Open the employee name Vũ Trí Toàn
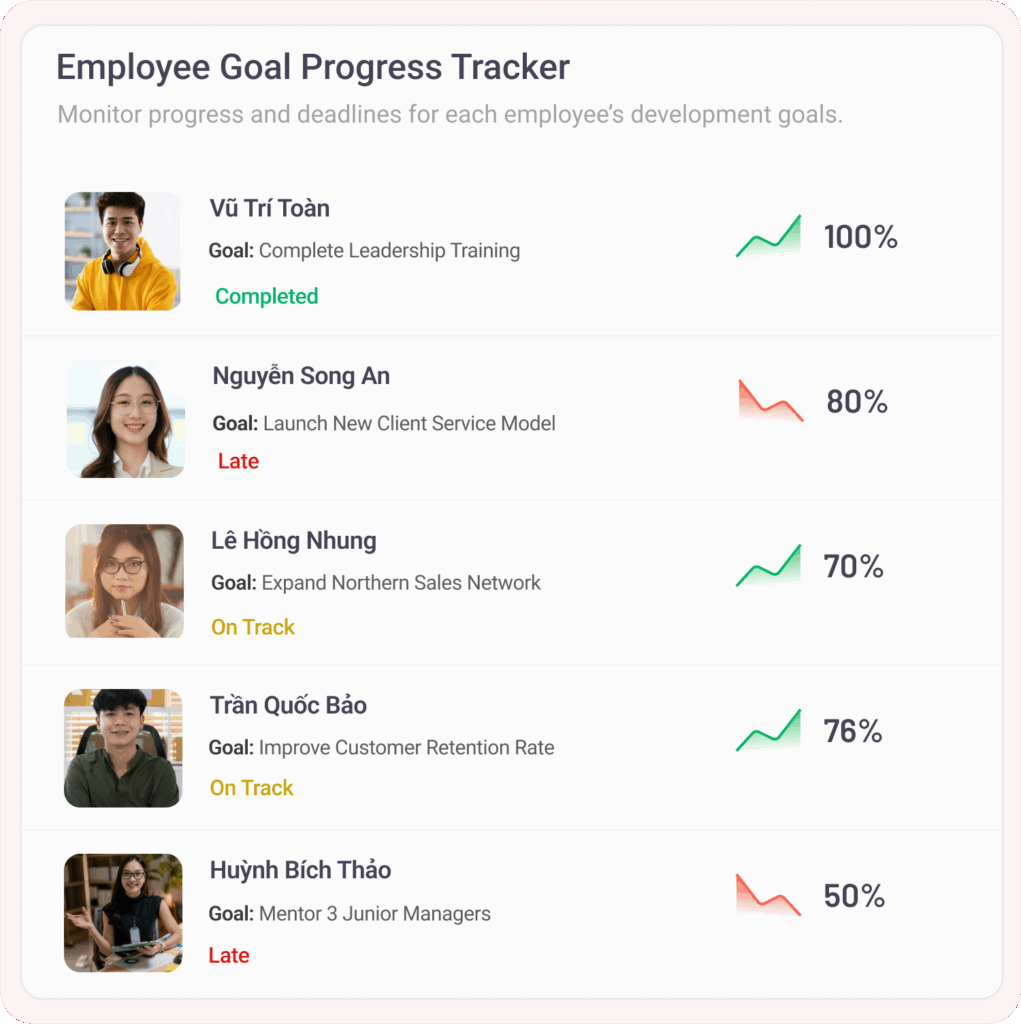This screenshot has height=1024, width=1021. (x=269, y=208)
